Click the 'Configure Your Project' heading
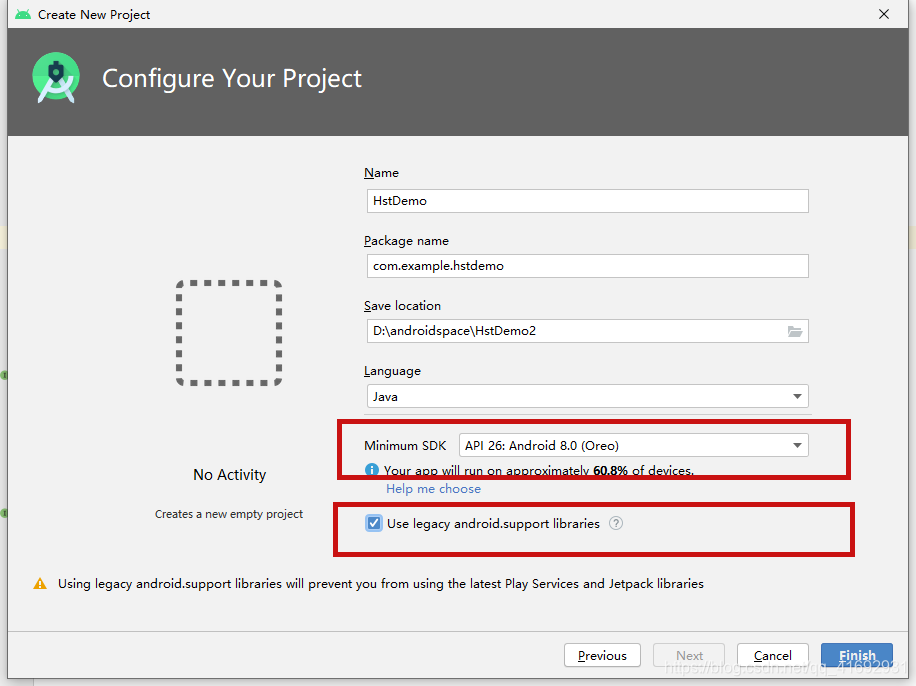 tap(232, 78)
